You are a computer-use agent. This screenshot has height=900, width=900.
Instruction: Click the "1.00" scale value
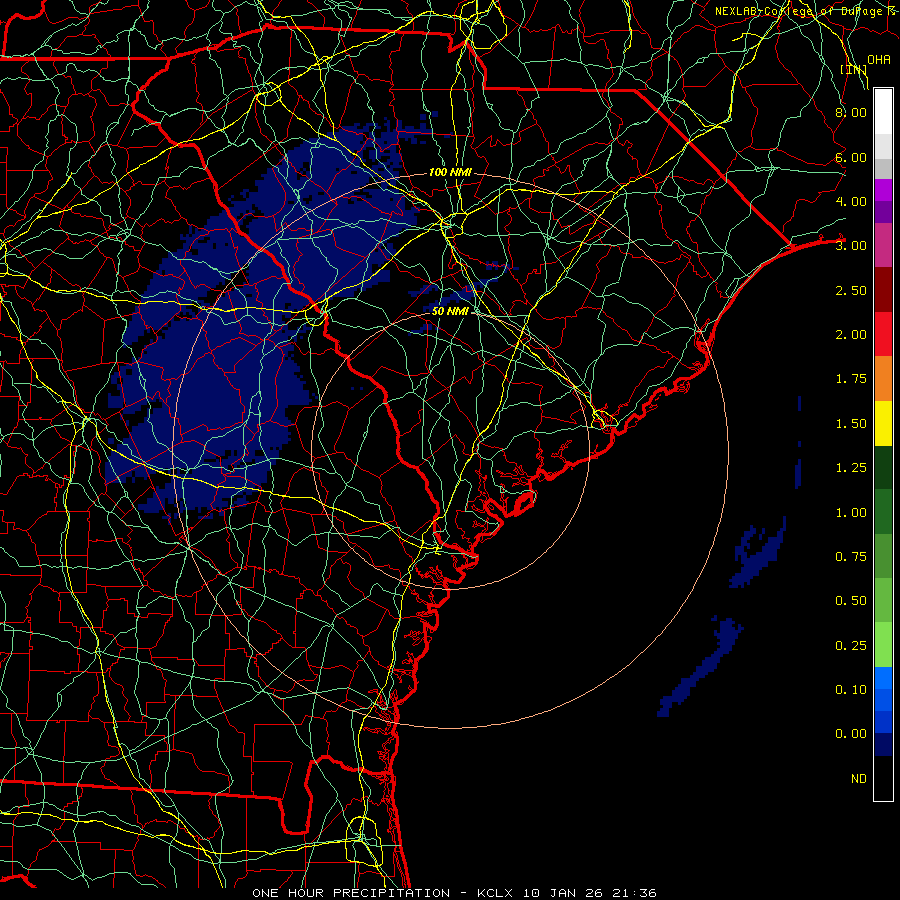pyautogui.click(x=851, y=513)
